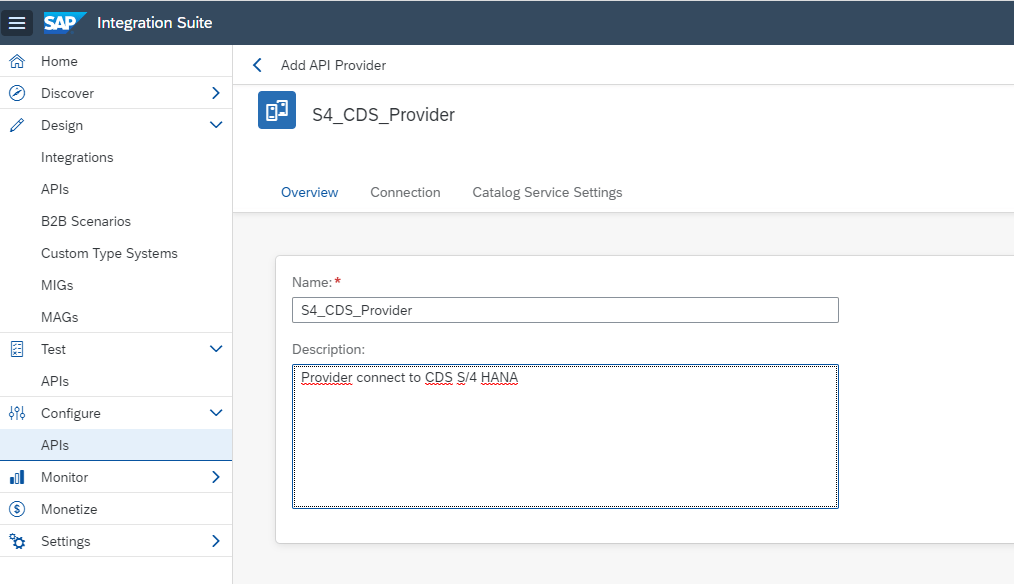This screenshot has width=1014, height=584.
Task: Click the Design pencil icon
Action: 17,125
